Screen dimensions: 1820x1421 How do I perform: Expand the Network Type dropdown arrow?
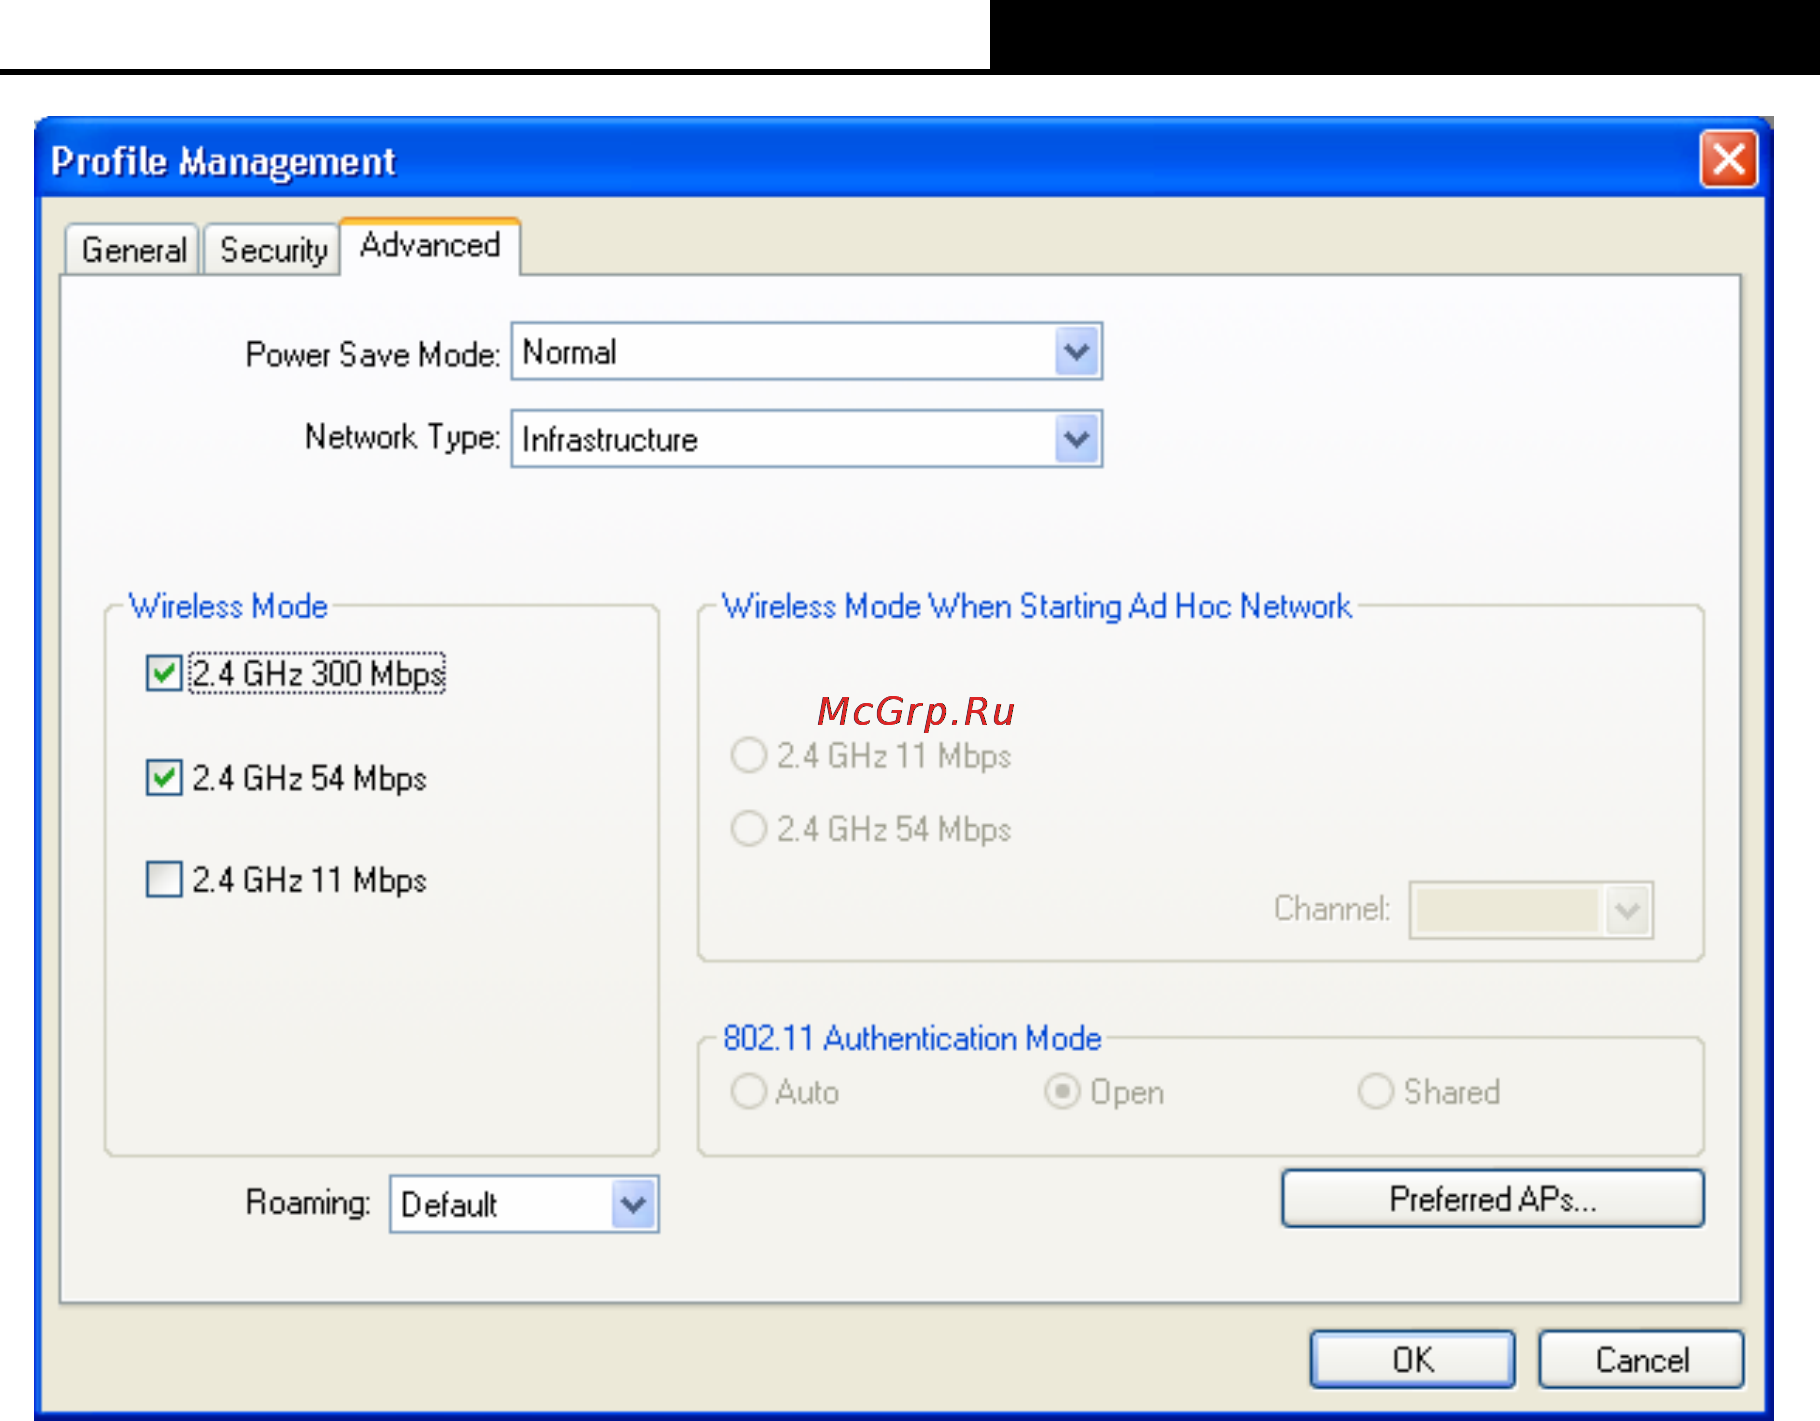[1077, 438]
